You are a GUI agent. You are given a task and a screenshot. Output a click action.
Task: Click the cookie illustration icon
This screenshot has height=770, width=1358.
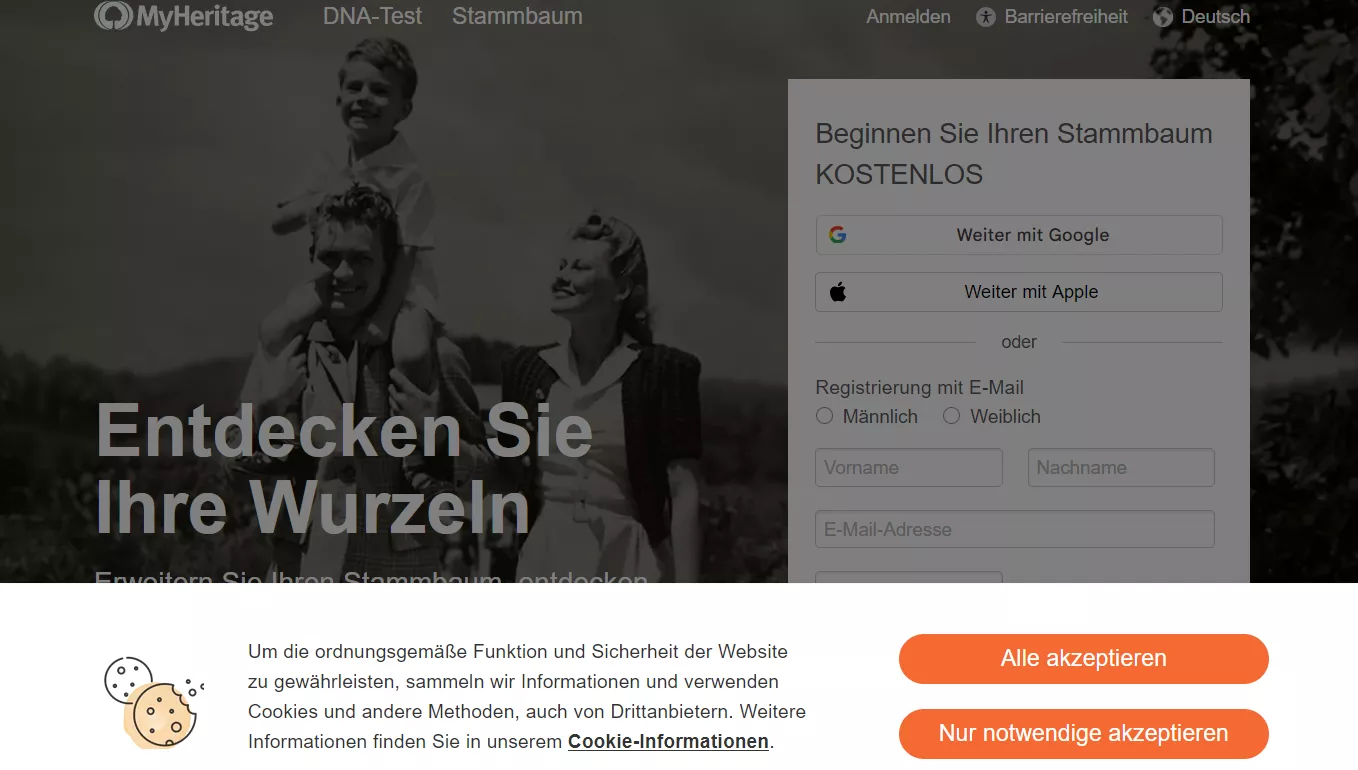[x=153, y=702]
